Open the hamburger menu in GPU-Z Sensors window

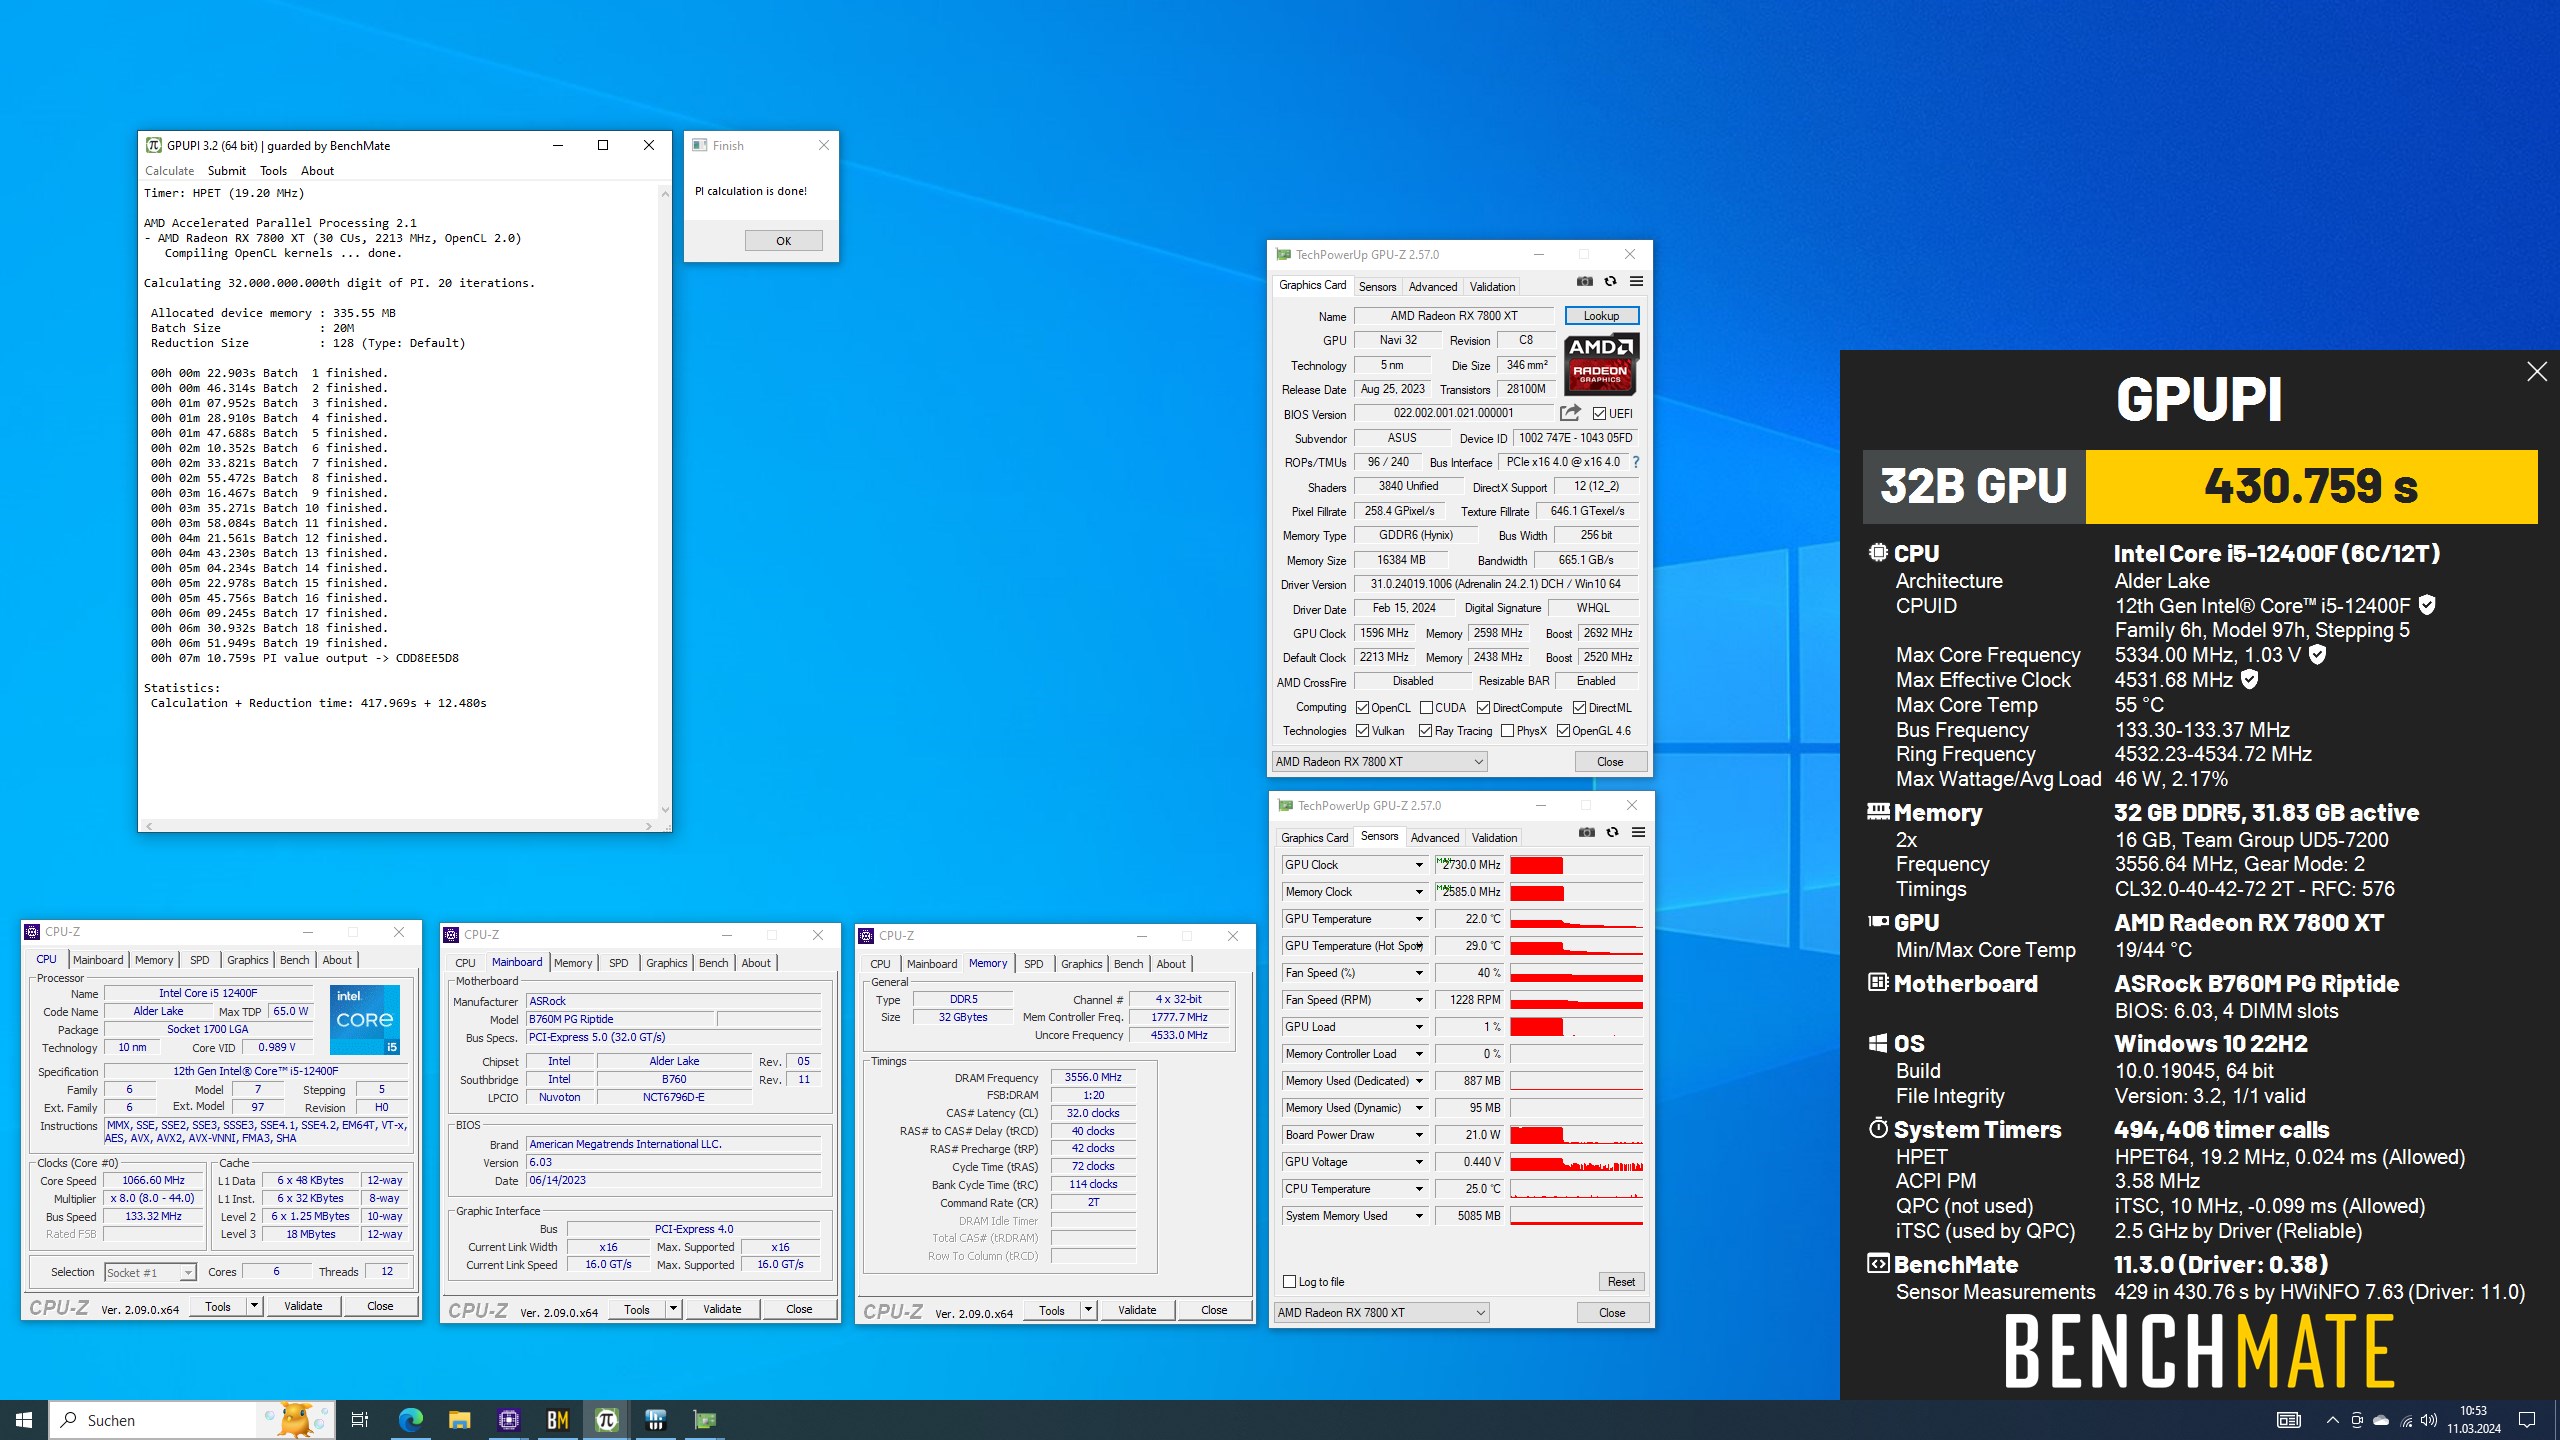pyautogui.click(x=1638, y=833)
